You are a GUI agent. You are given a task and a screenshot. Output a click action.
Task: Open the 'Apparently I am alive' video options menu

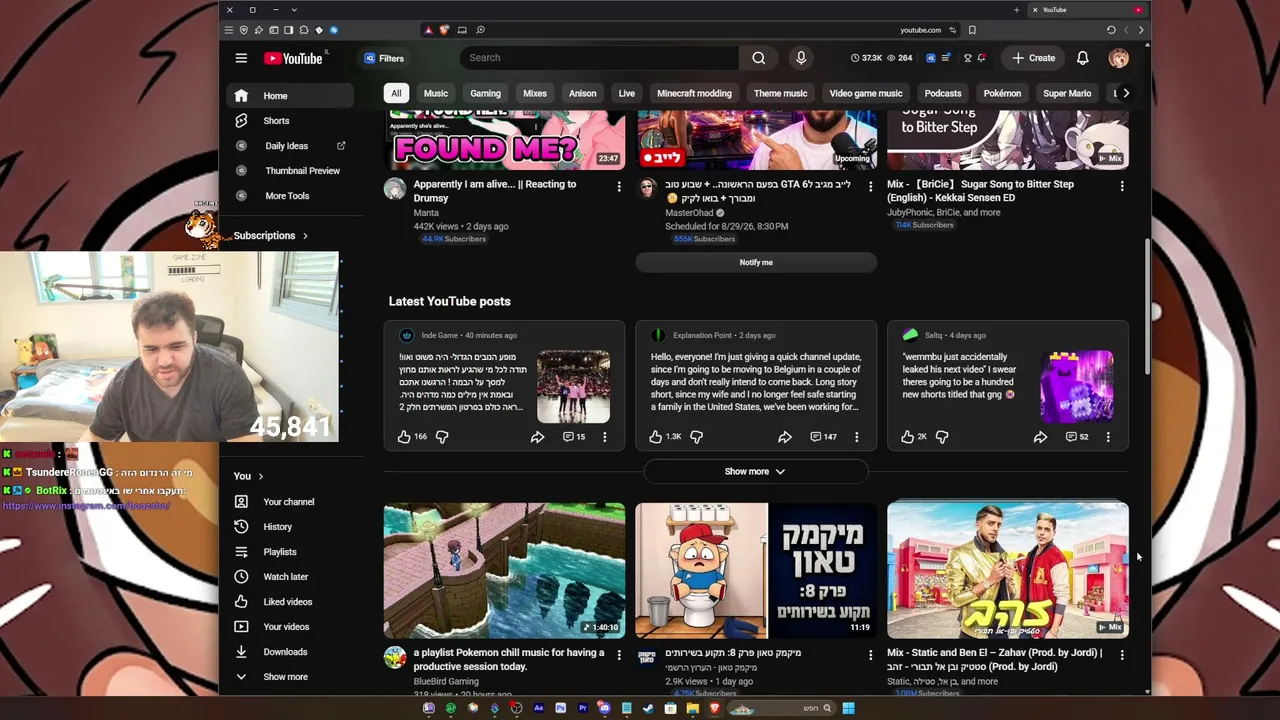tap(619, 186)
